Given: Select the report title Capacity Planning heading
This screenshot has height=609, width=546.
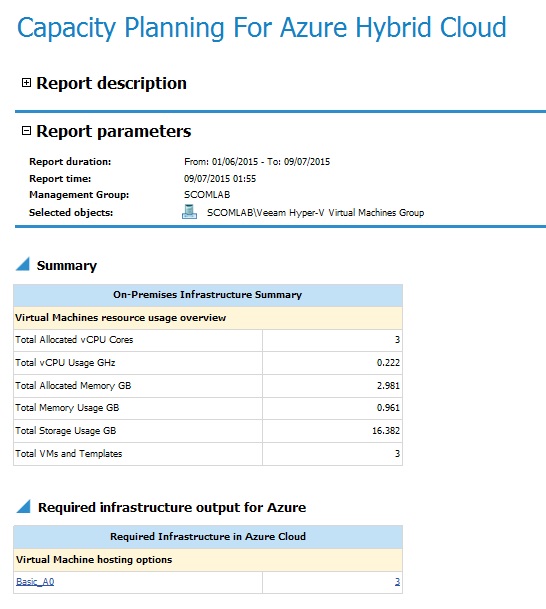Looking at the screenshot, I should pos(262,28).
